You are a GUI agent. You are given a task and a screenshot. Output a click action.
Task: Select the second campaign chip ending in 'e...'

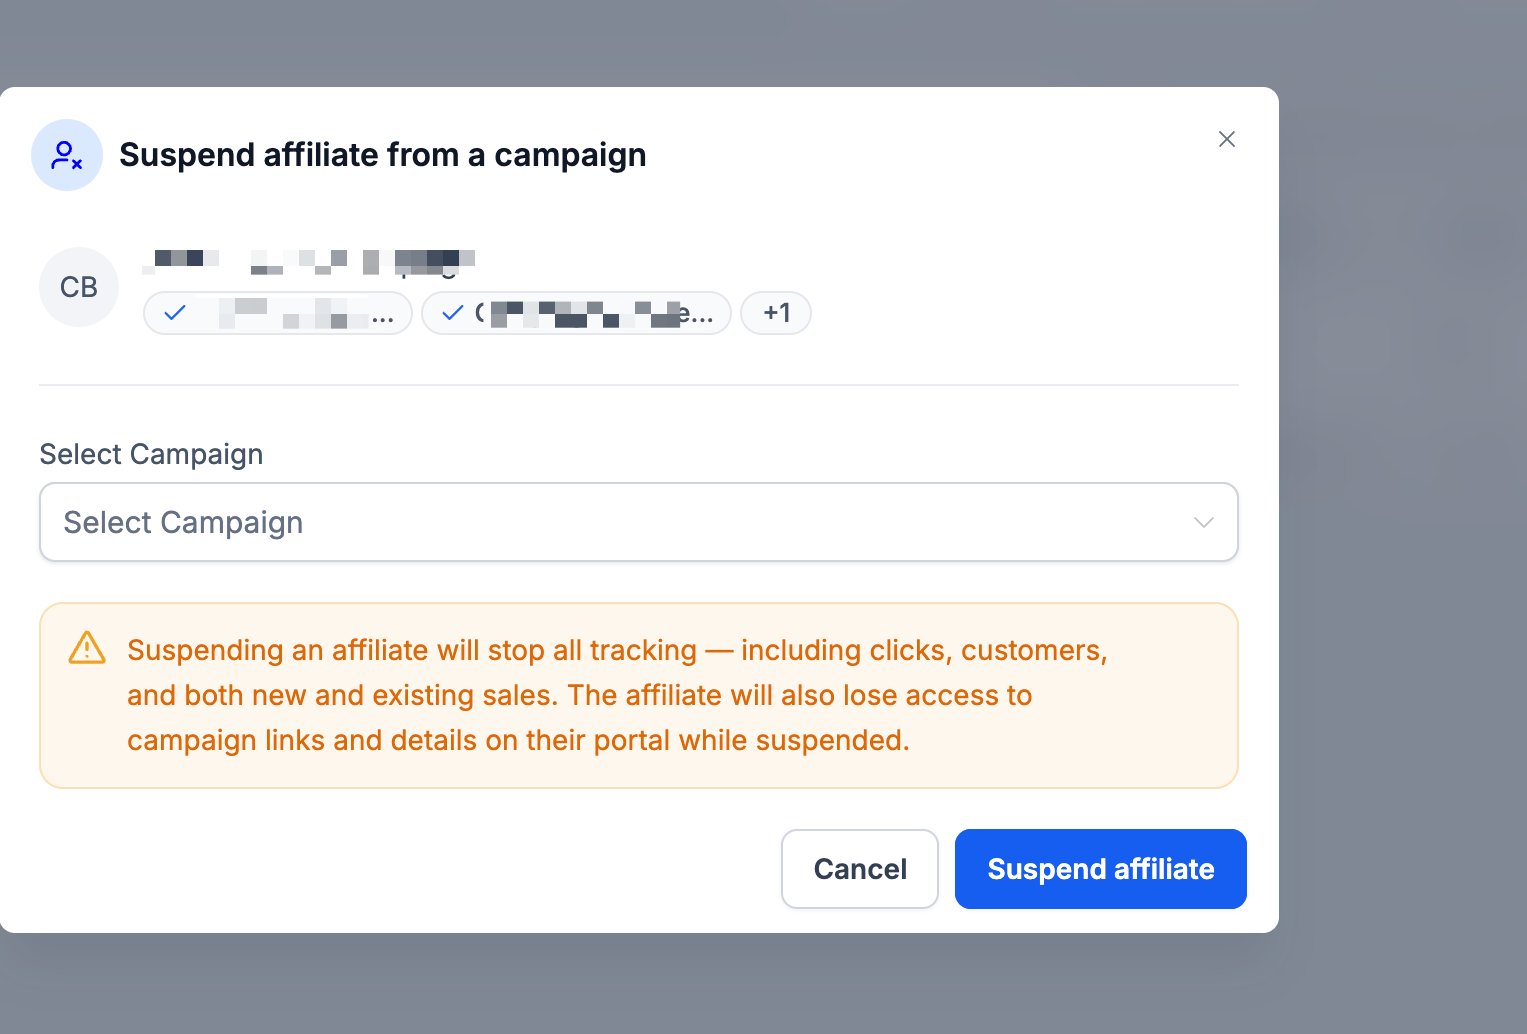point(576,313)
